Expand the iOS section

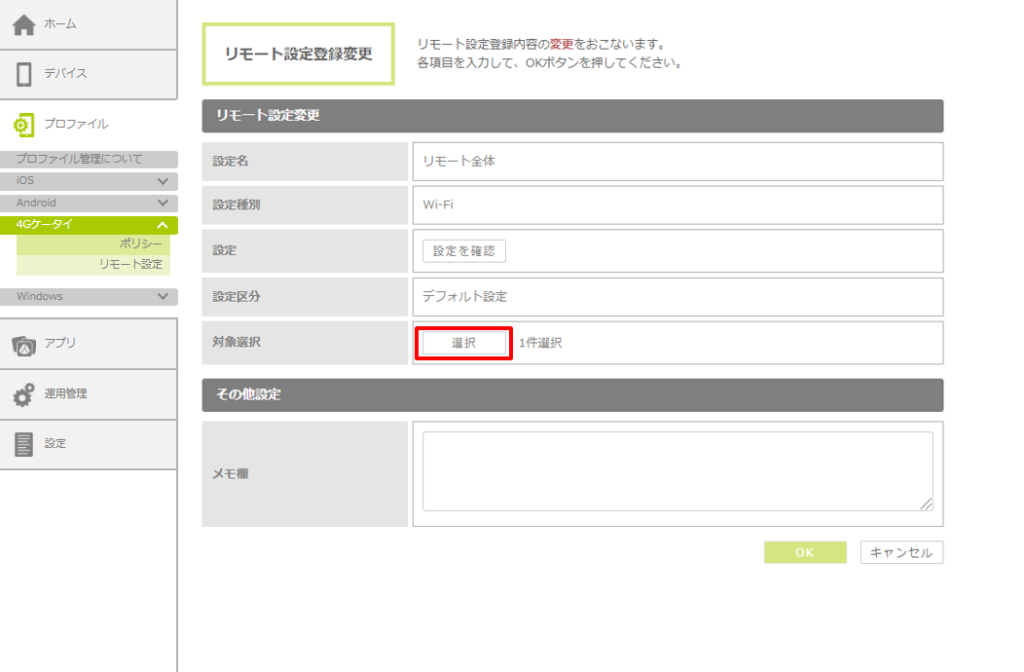(162, 181)
